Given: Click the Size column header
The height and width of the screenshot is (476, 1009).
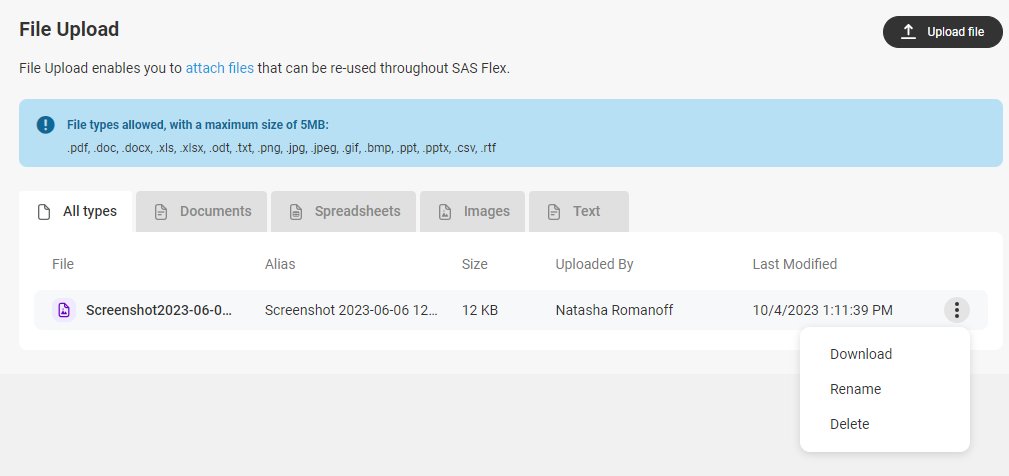Looking at the screenshot, I should [x=474, y=264].
